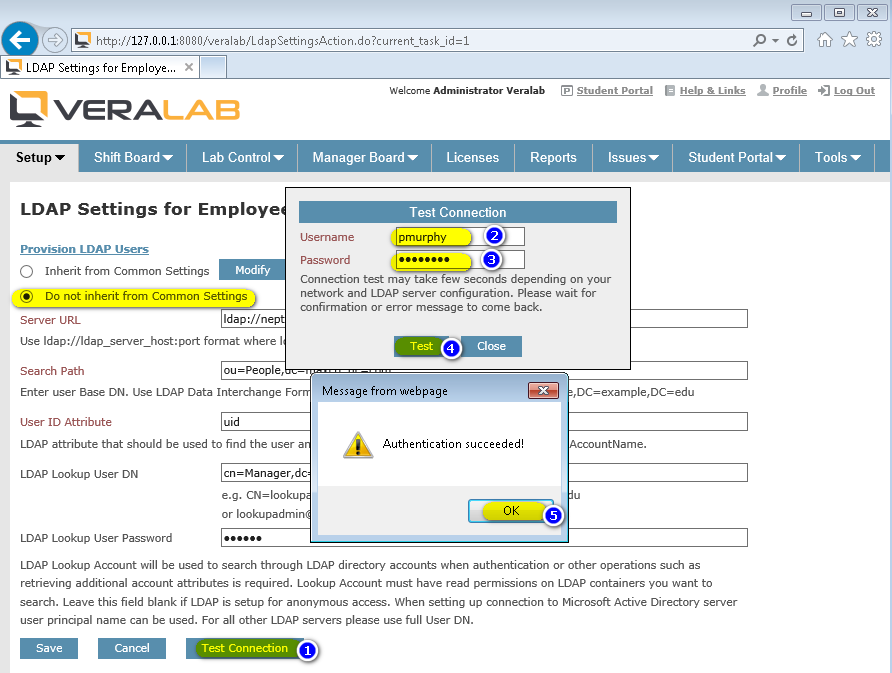
Task: Select Do not inherit from Common Settings
Action: pos(26,296)
